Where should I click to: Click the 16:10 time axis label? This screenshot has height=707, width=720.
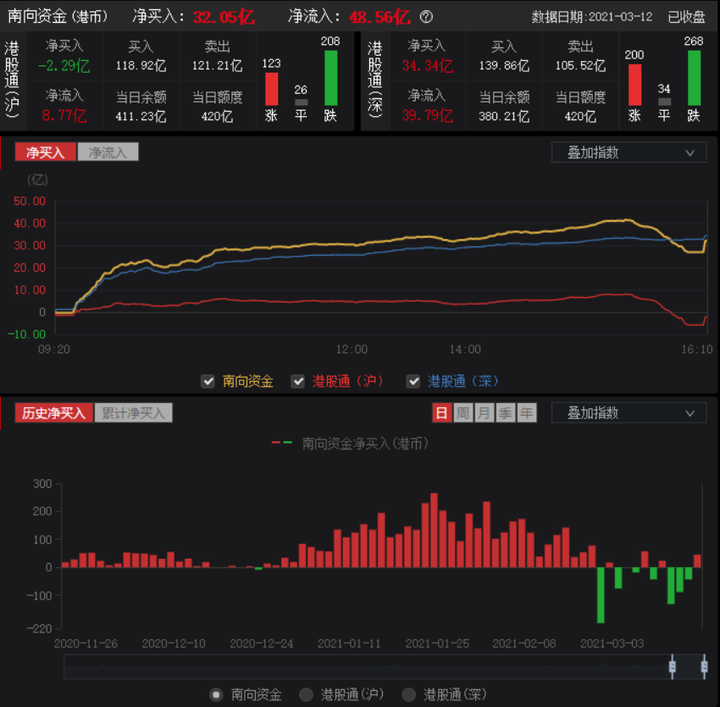coord(697,350)
